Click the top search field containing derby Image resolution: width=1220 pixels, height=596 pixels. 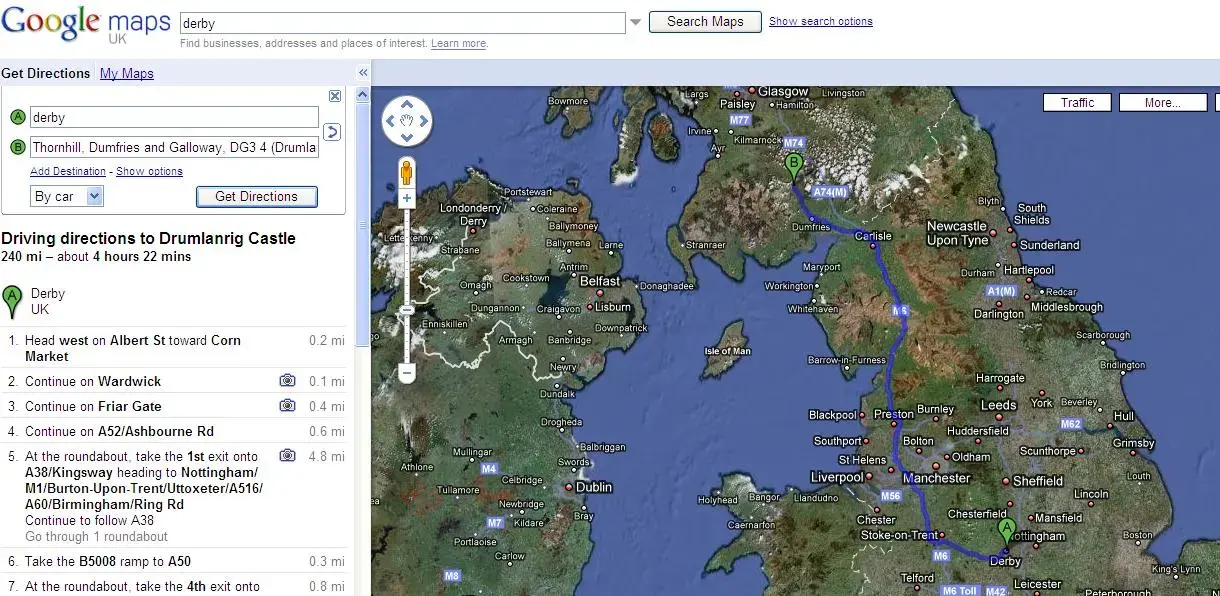click(403, 23)
